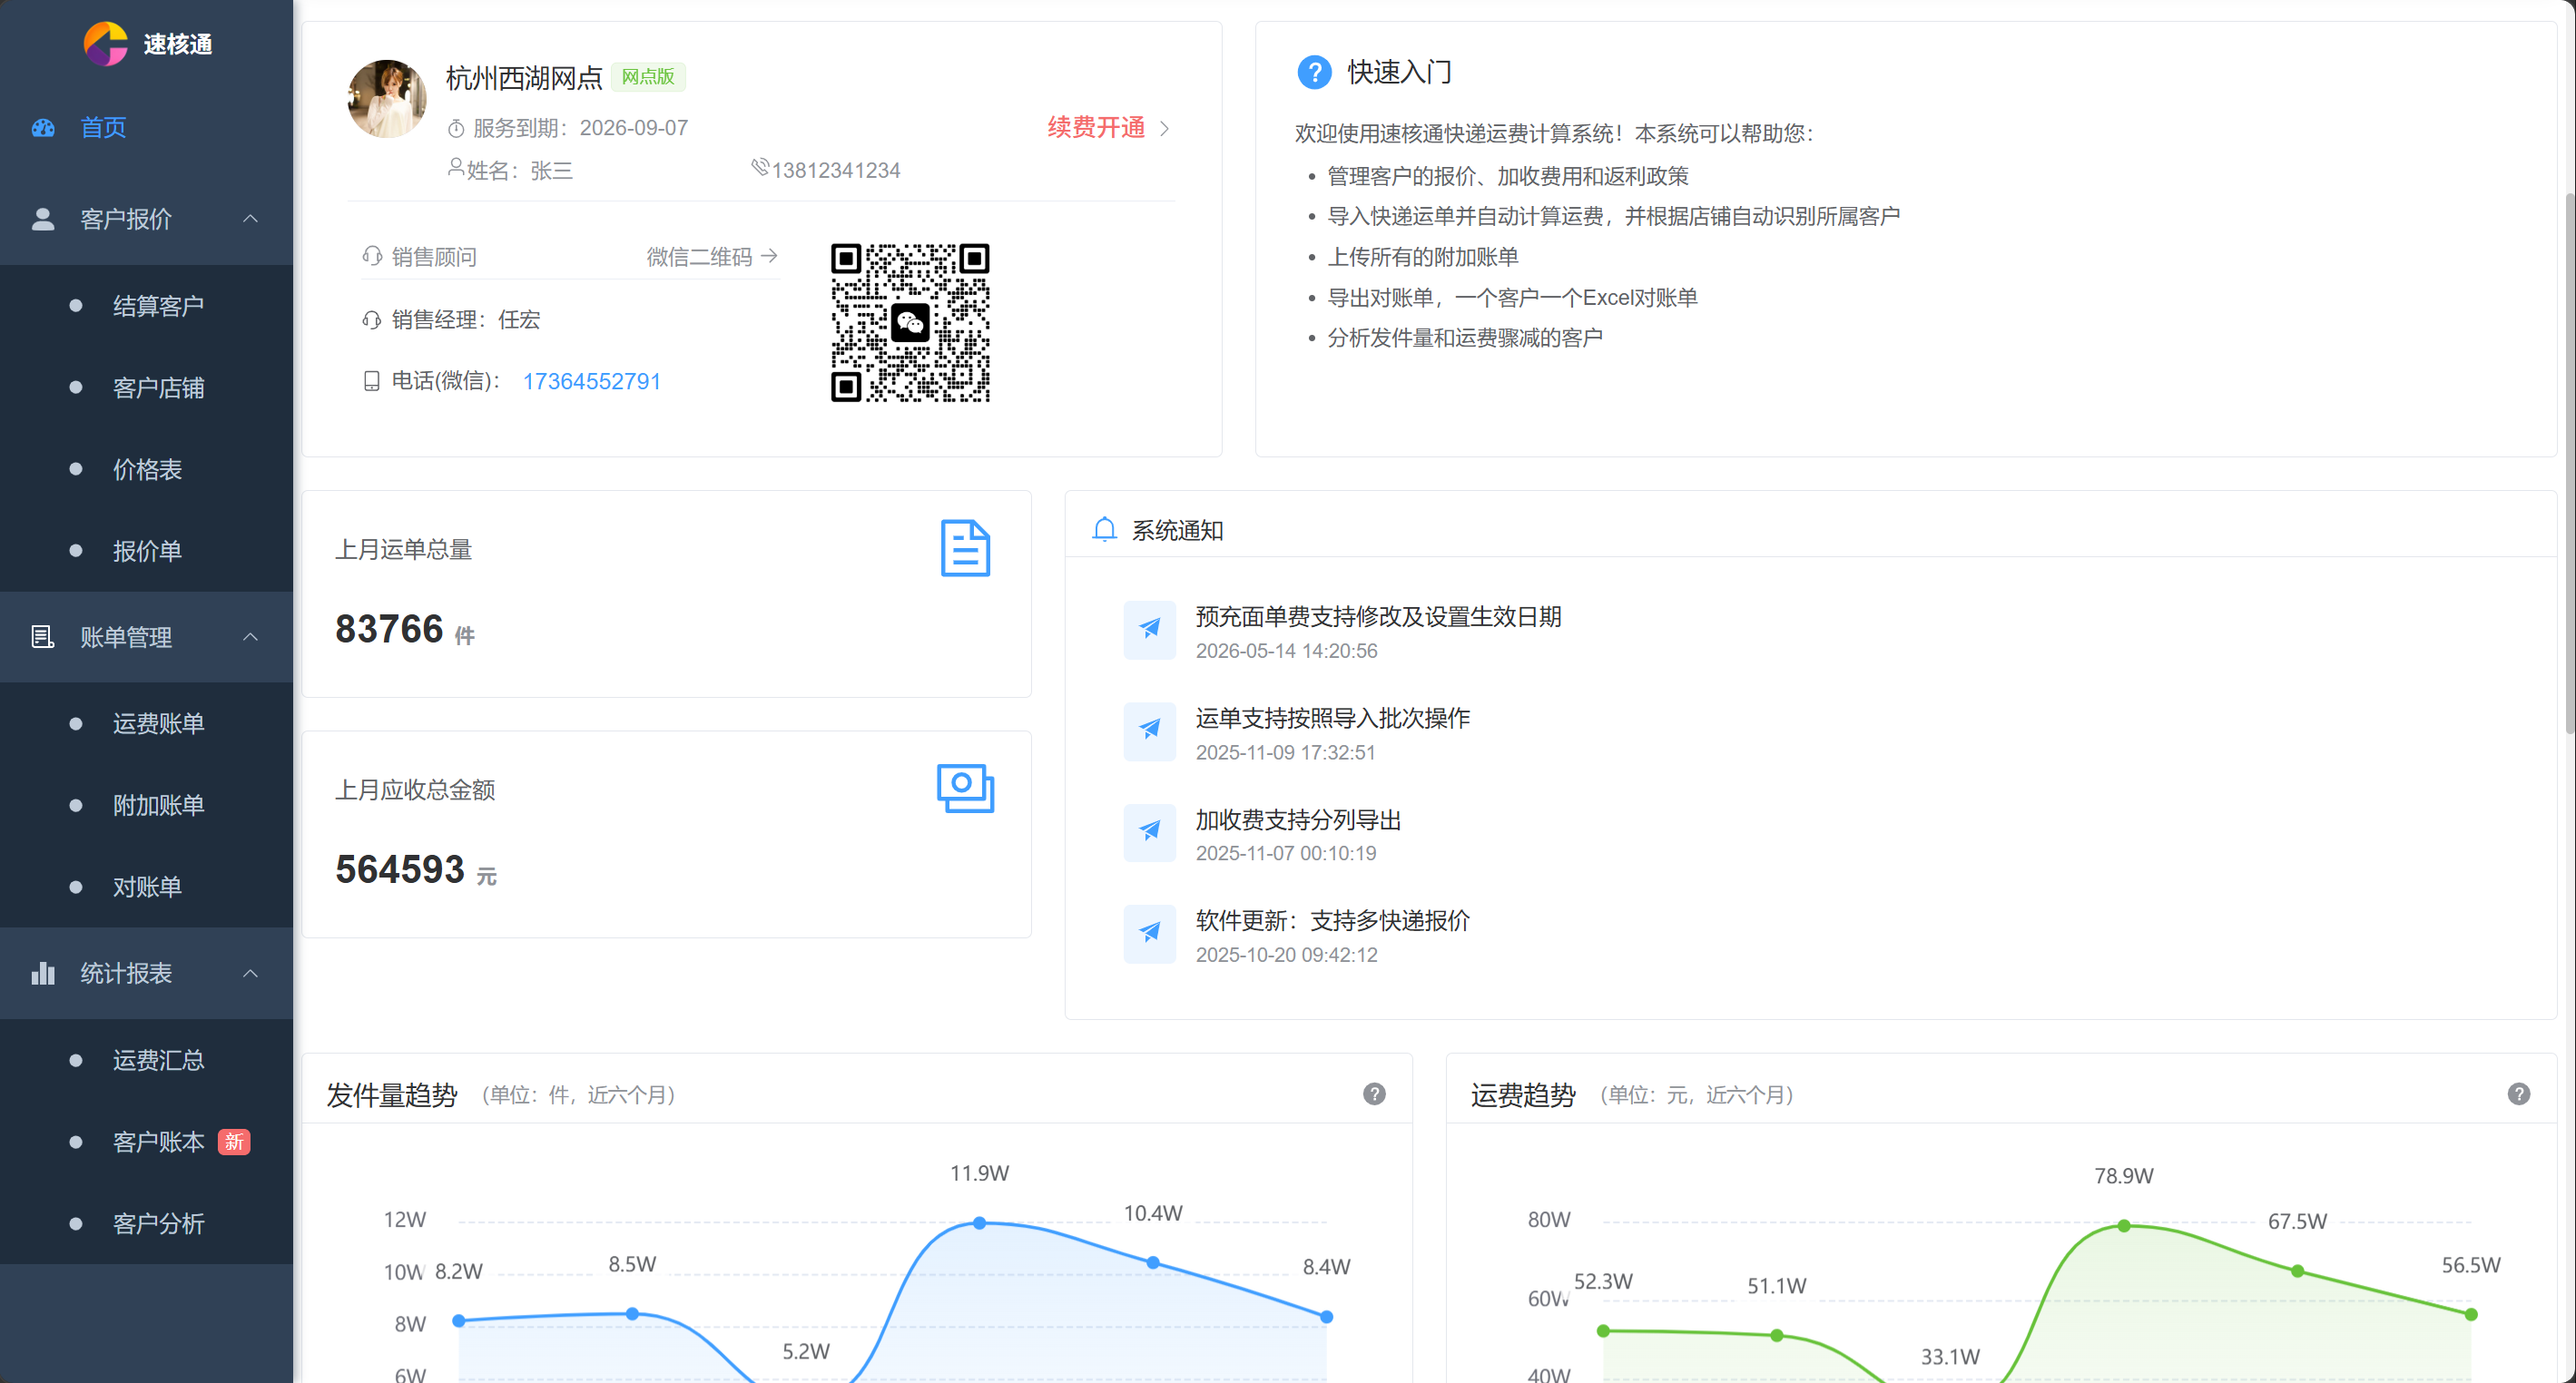Click the WeChat QR code image
2576x1383 pixels.
[x=910, y=323]
